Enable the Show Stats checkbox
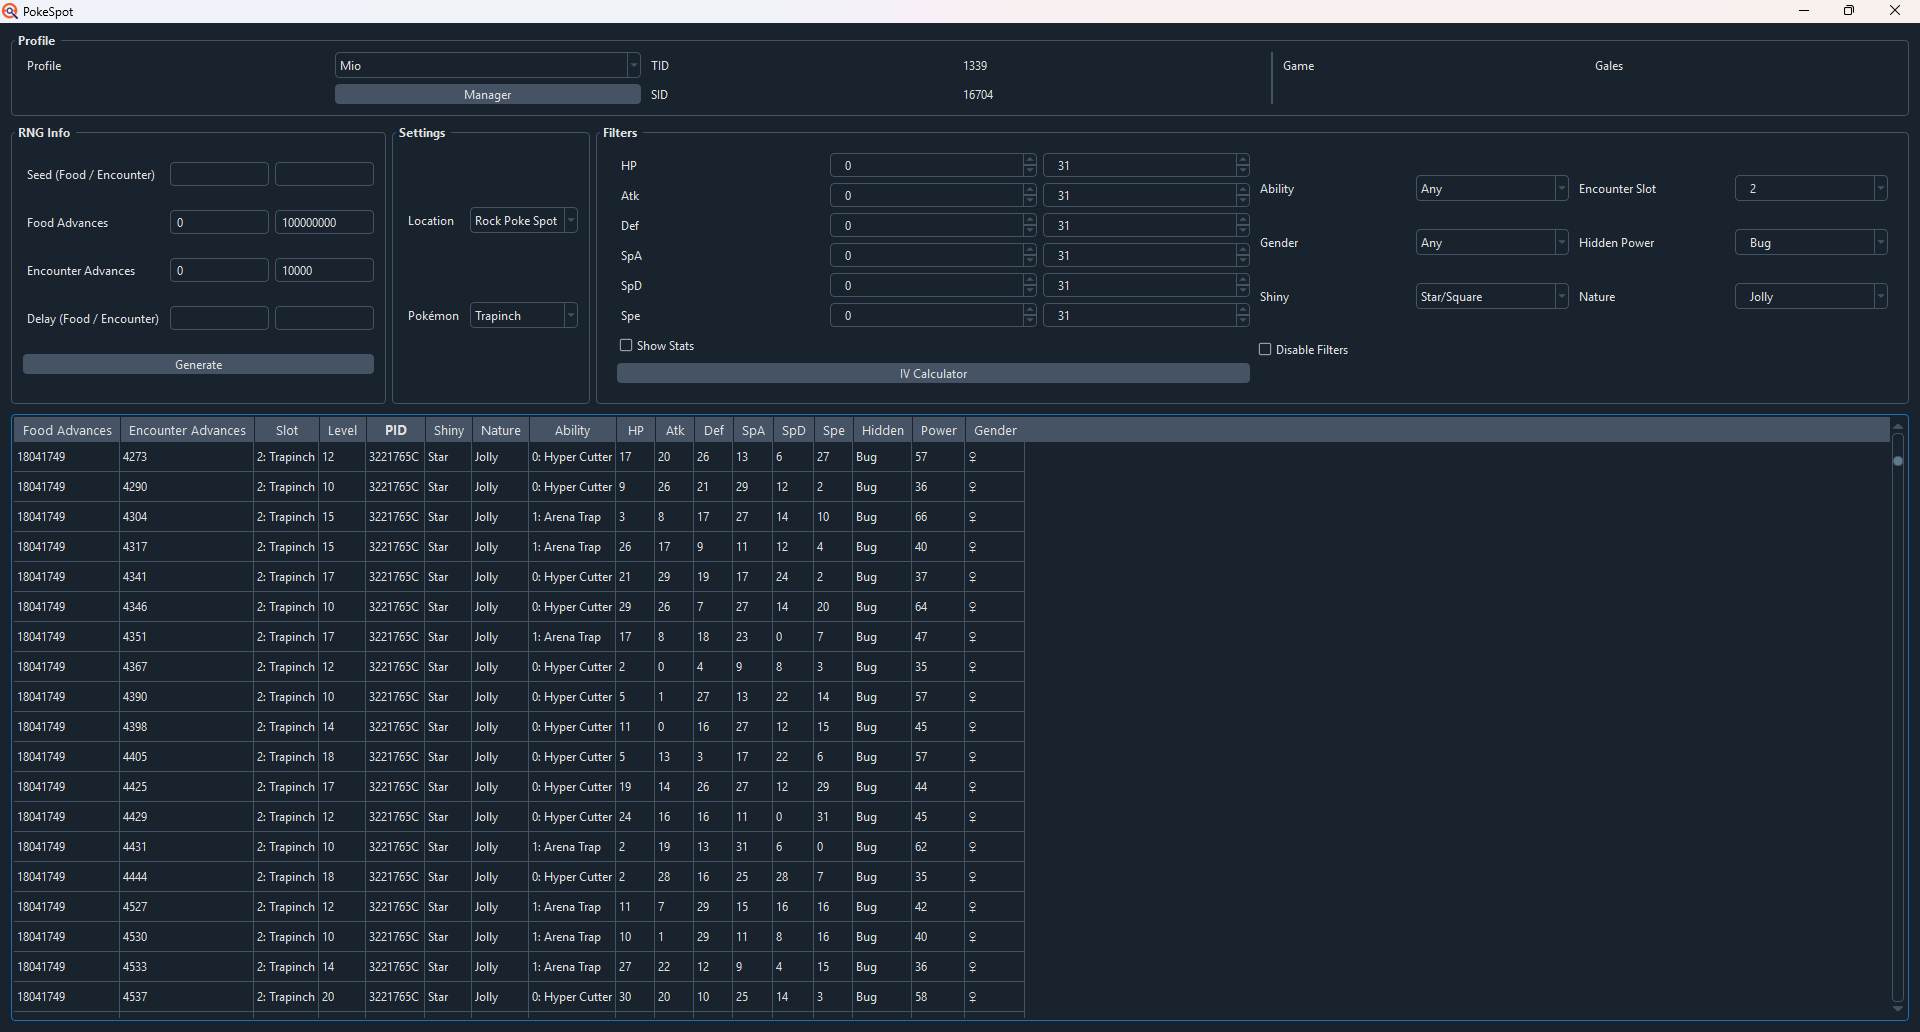This screenshot has height=1032, width=1920. (627, 345)
